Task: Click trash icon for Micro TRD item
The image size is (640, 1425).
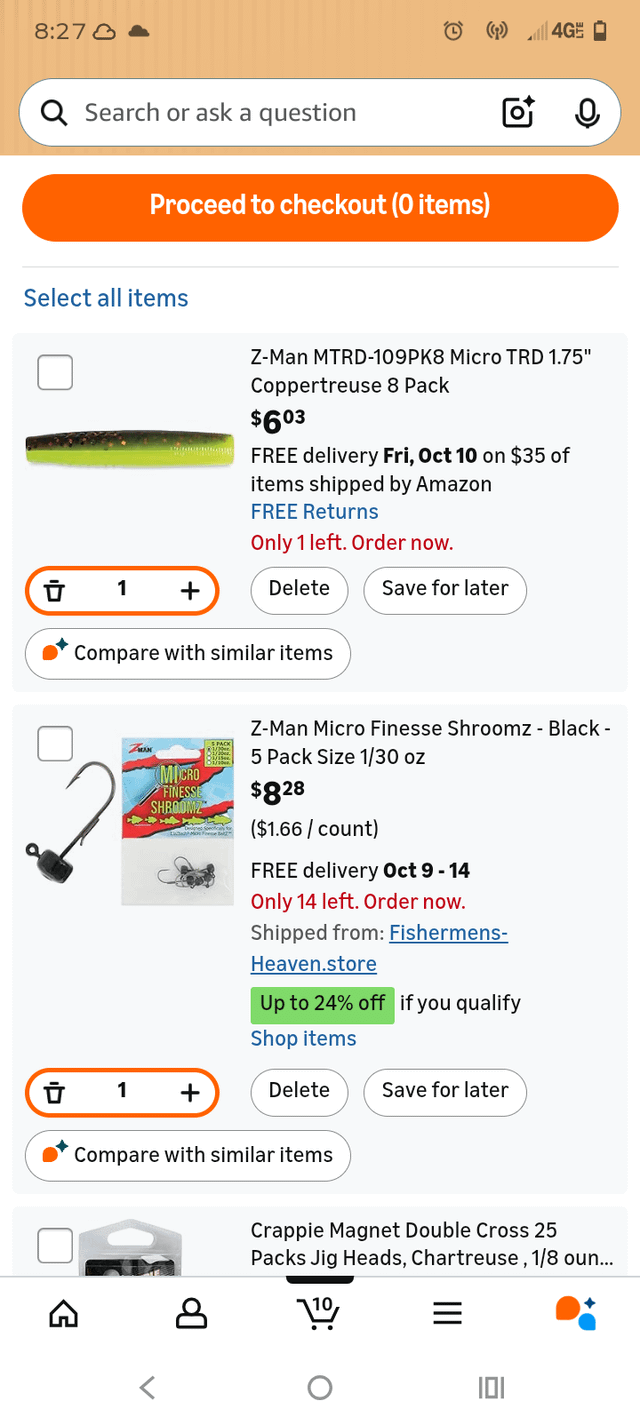Action: (x=55, y=589)
